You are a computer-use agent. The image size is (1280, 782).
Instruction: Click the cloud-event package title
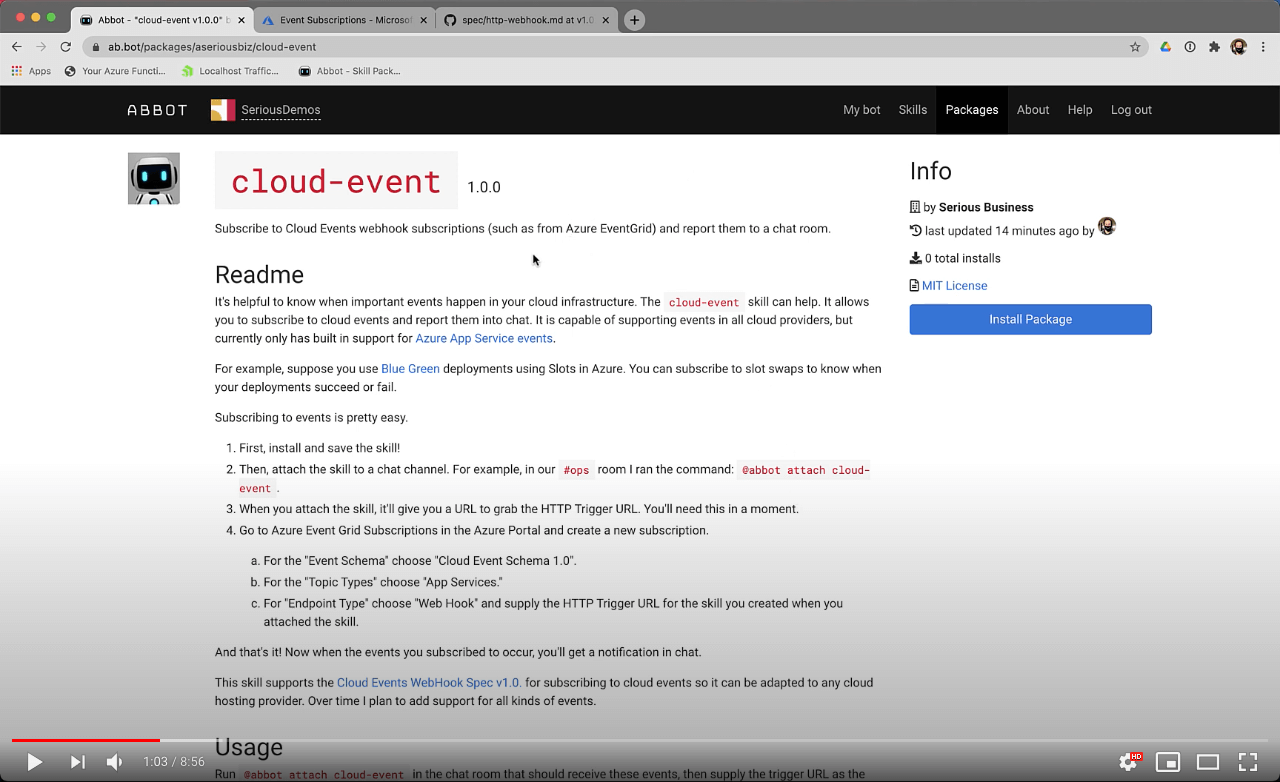336,181
